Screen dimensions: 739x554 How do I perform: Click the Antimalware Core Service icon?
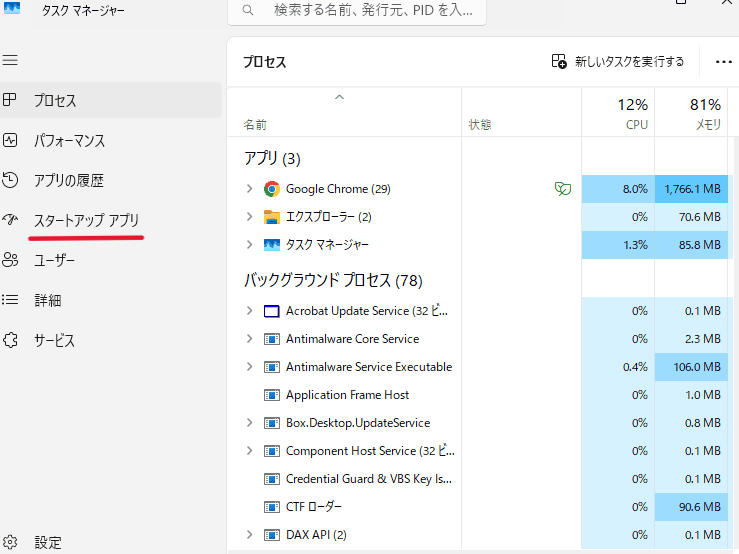pyautogui.click(x=271, y=339)
